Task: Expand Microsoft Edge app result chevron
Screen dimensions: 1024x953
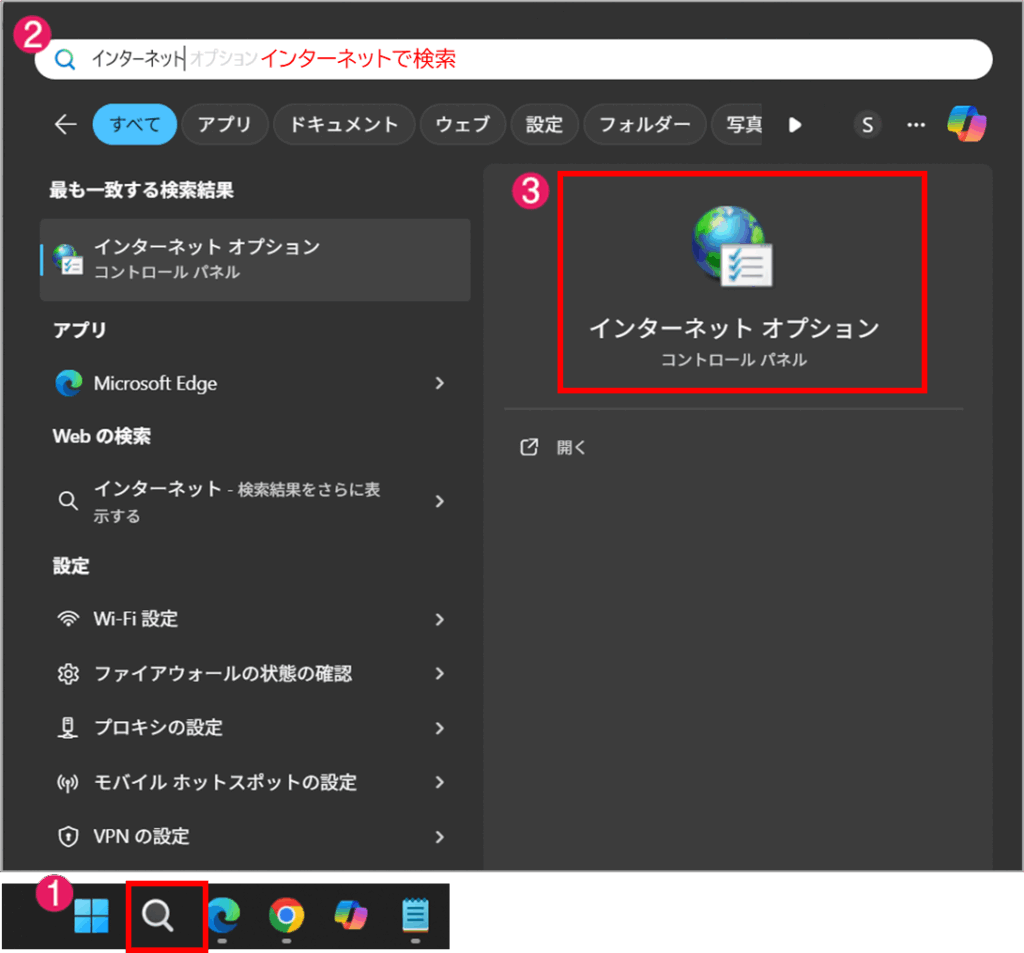Action: 439,384
